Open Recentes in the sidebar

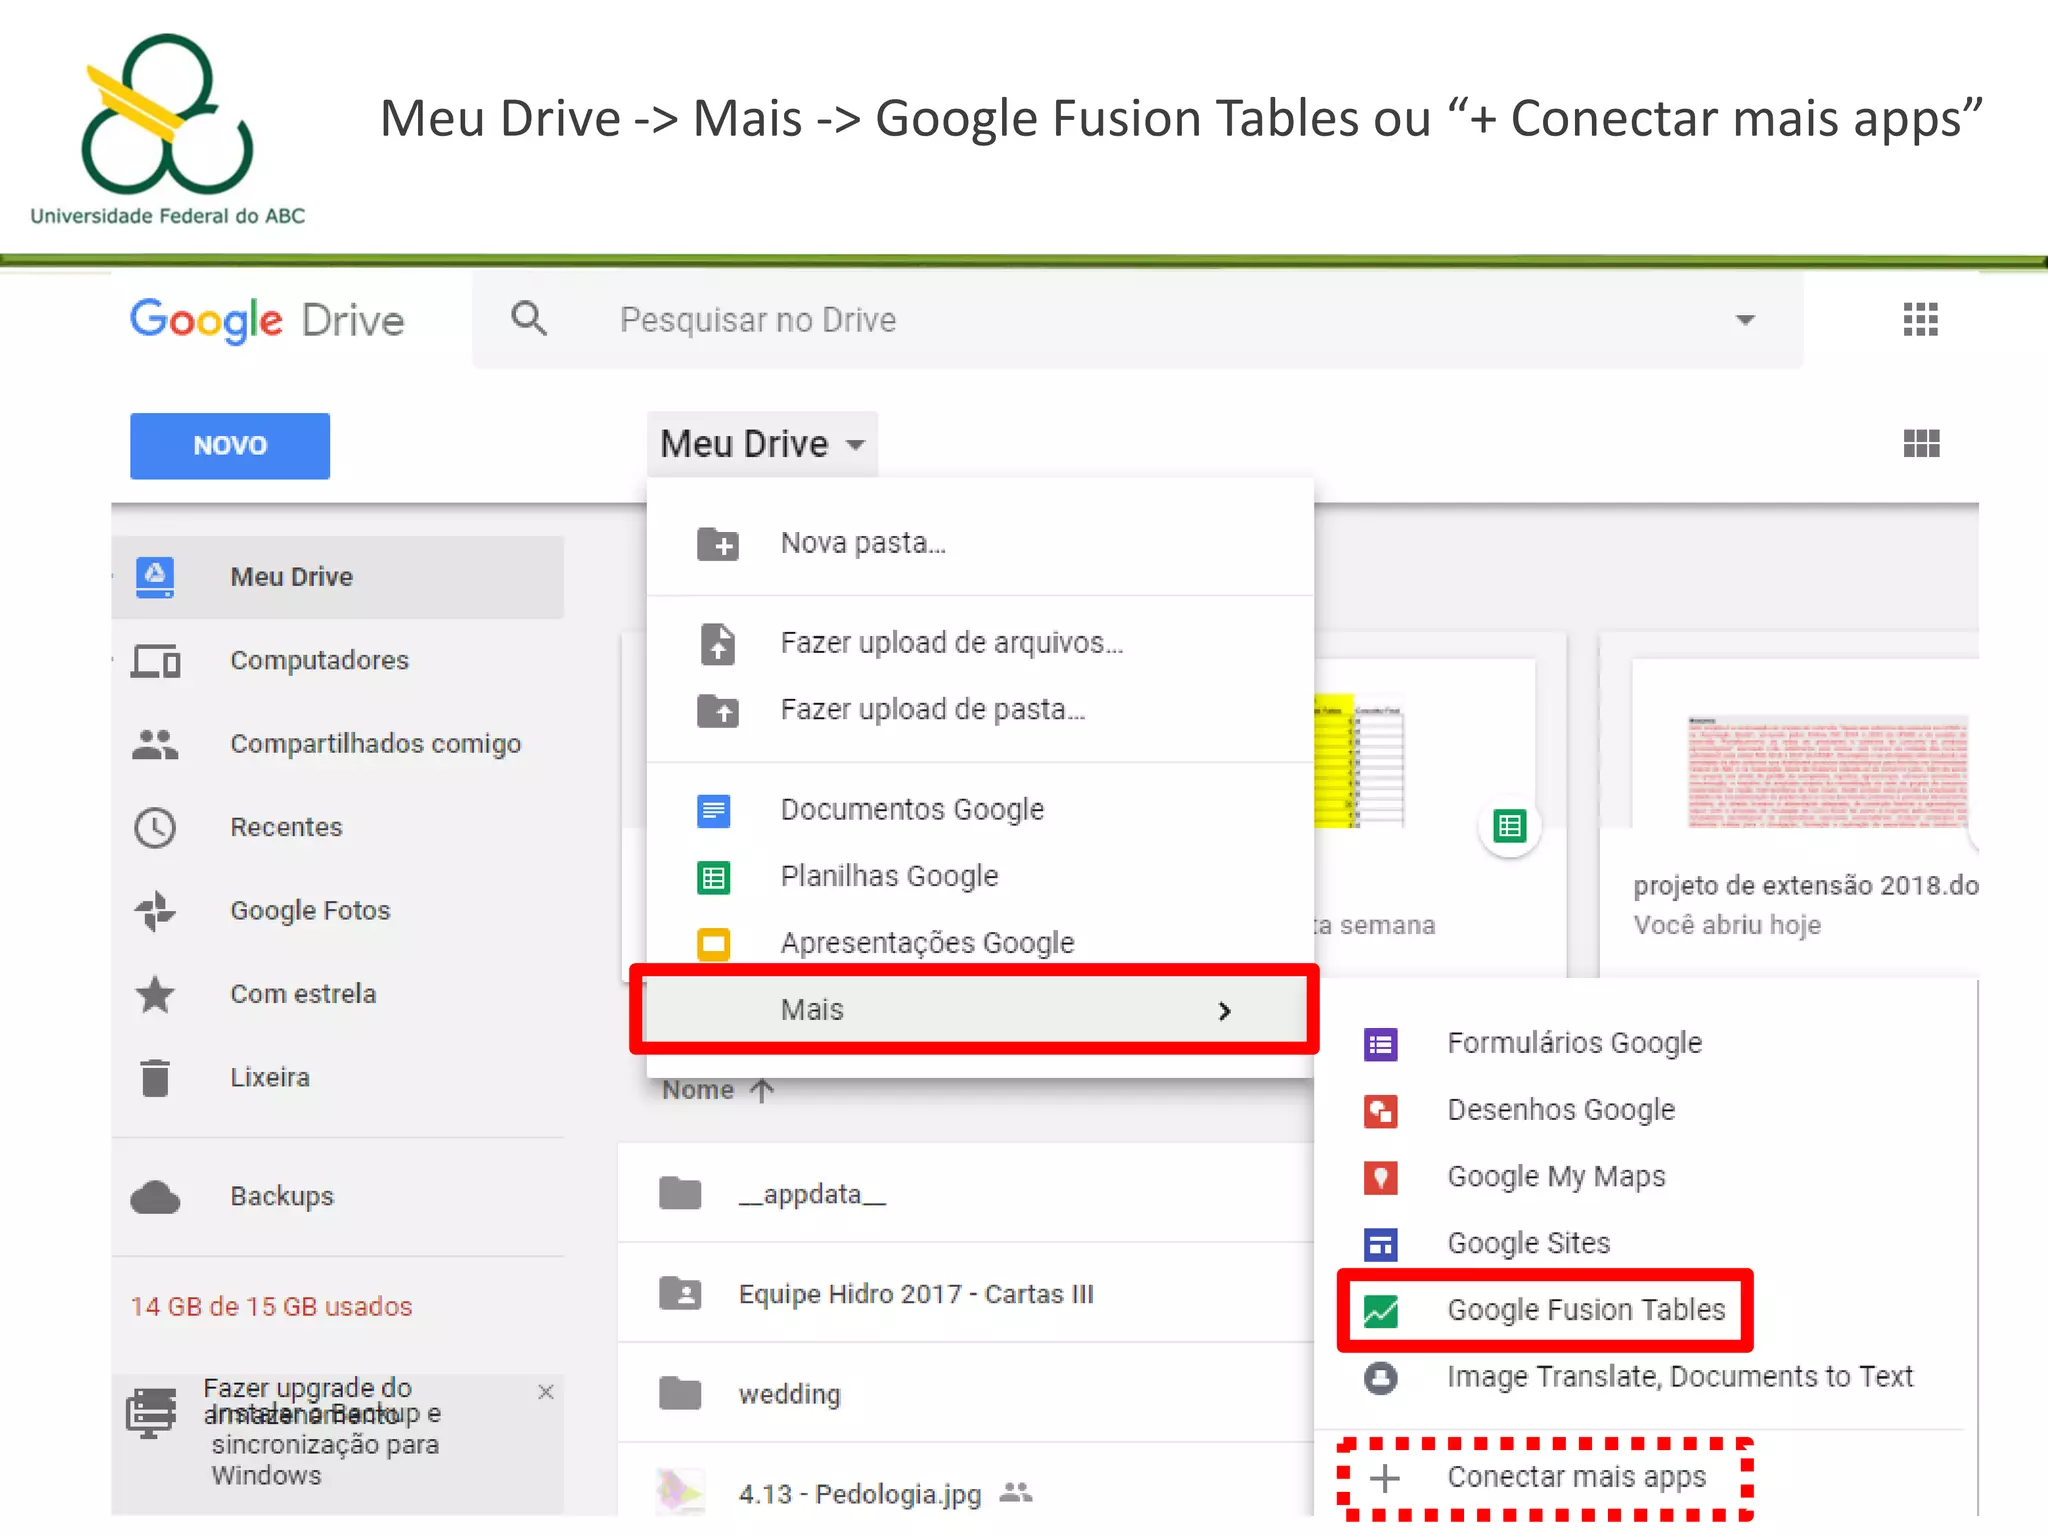pyautogui.click(x=338, y=828)
